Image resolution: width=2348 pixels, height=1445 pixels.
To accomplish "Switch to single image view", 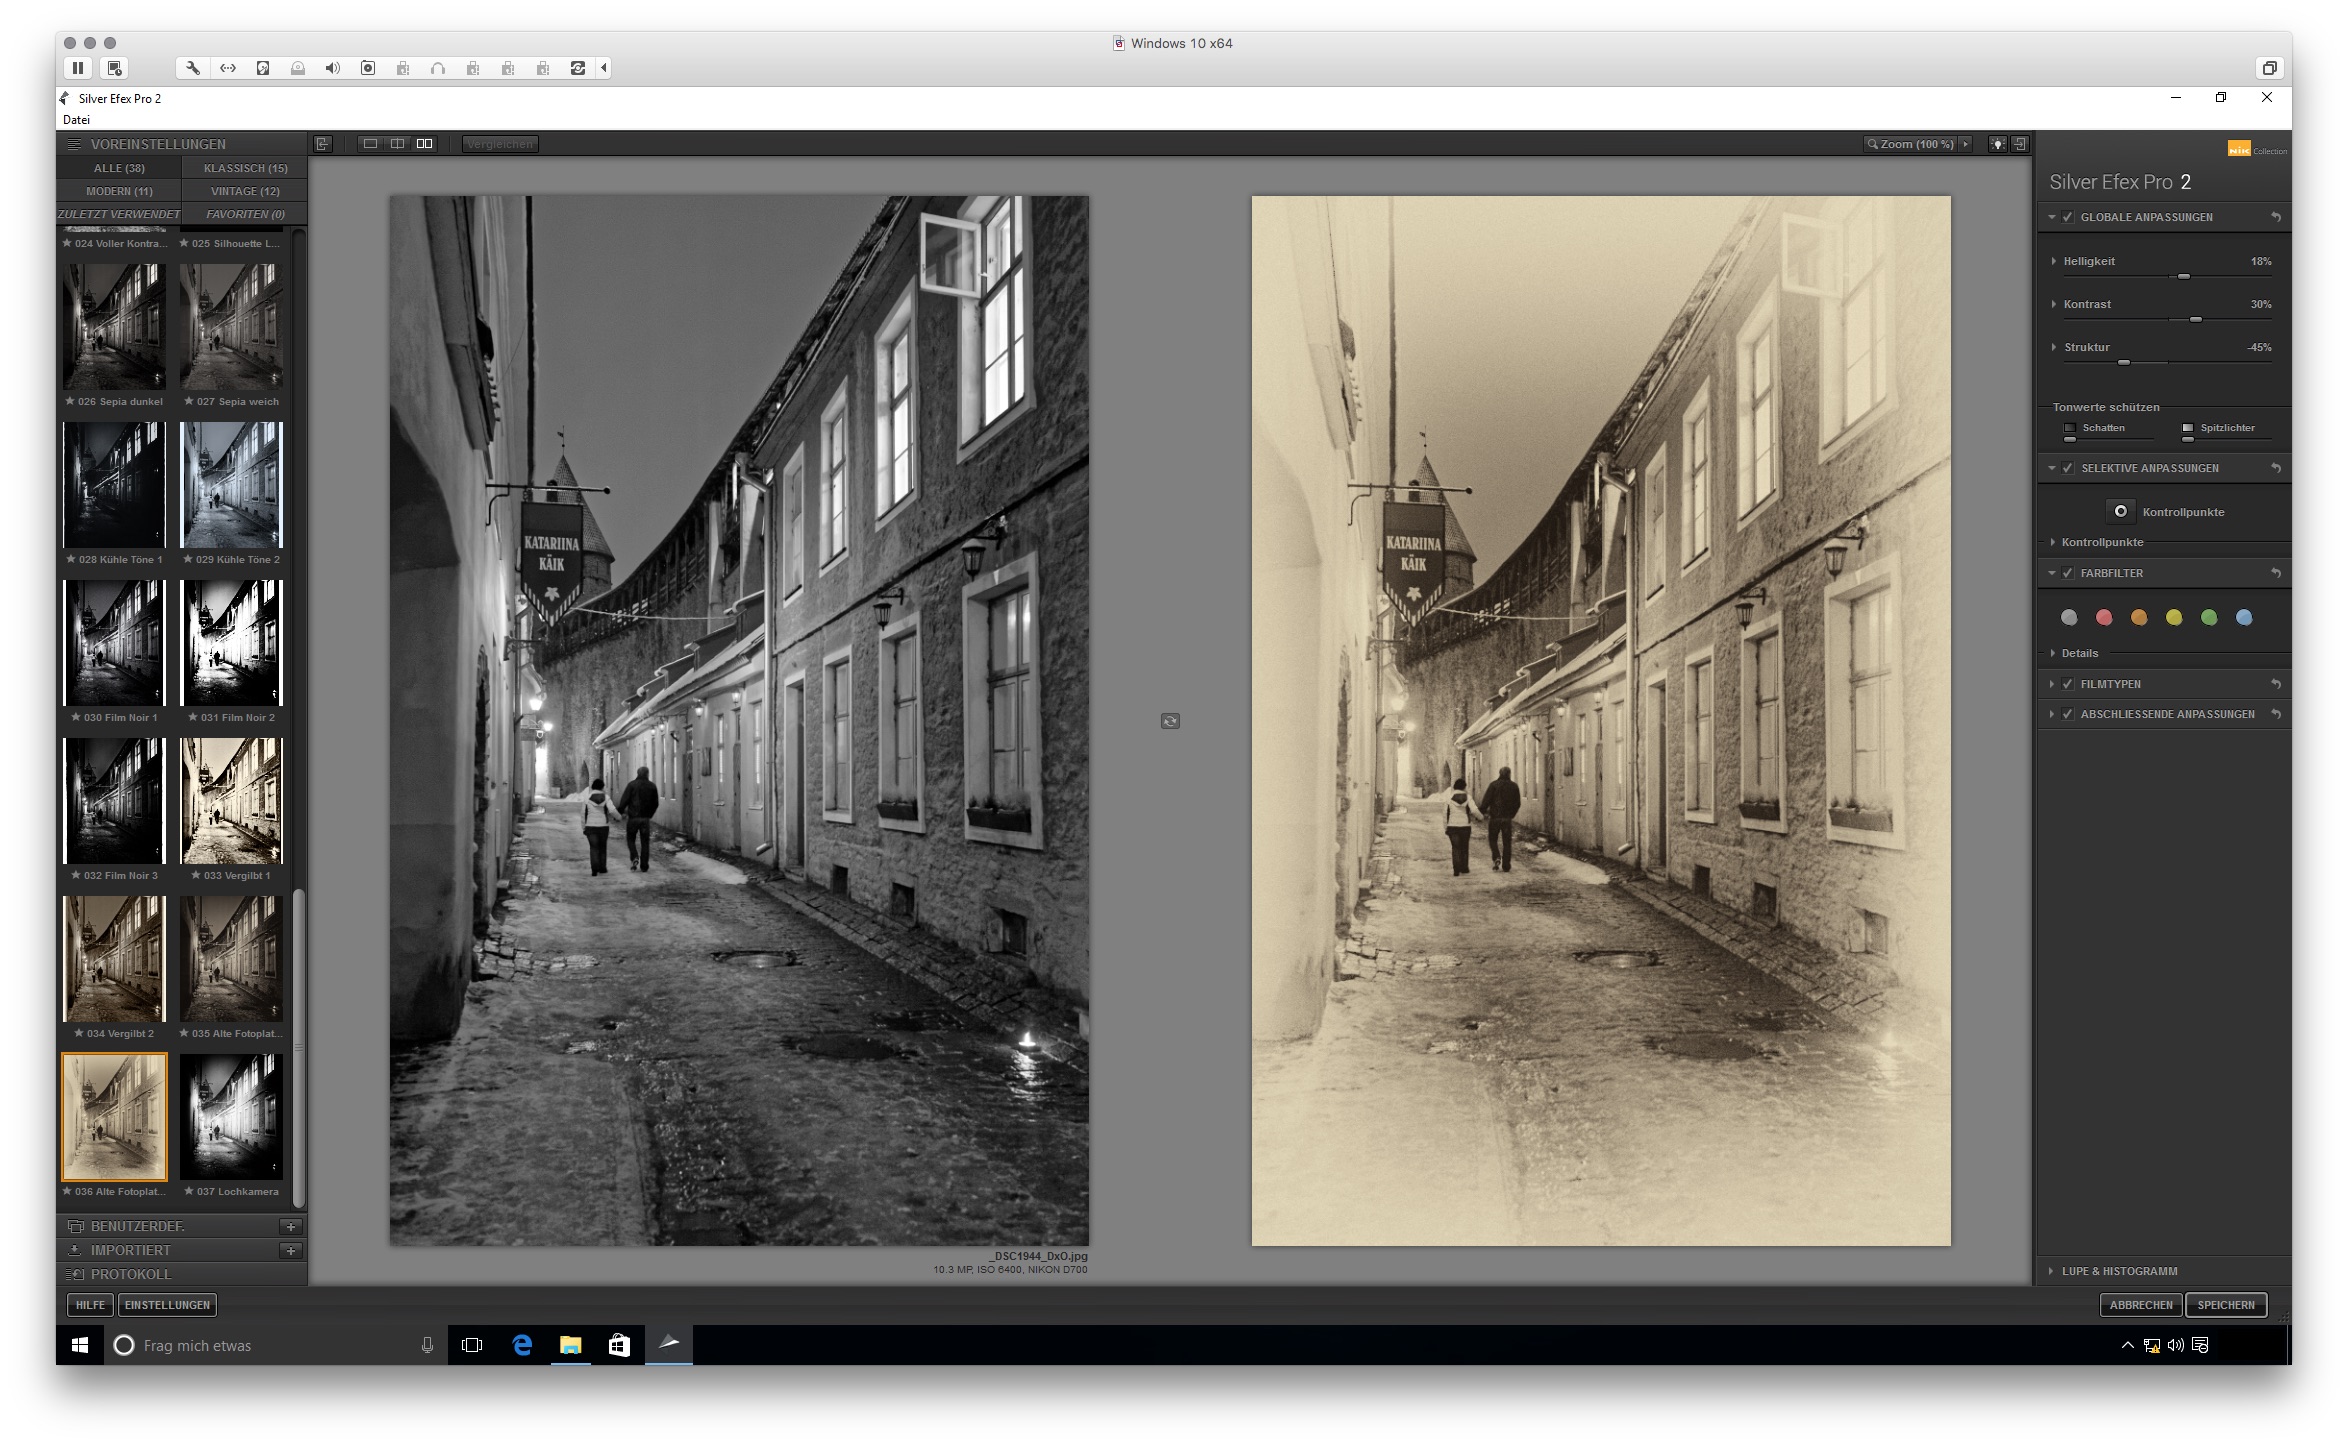I will (x=370, y=144).
